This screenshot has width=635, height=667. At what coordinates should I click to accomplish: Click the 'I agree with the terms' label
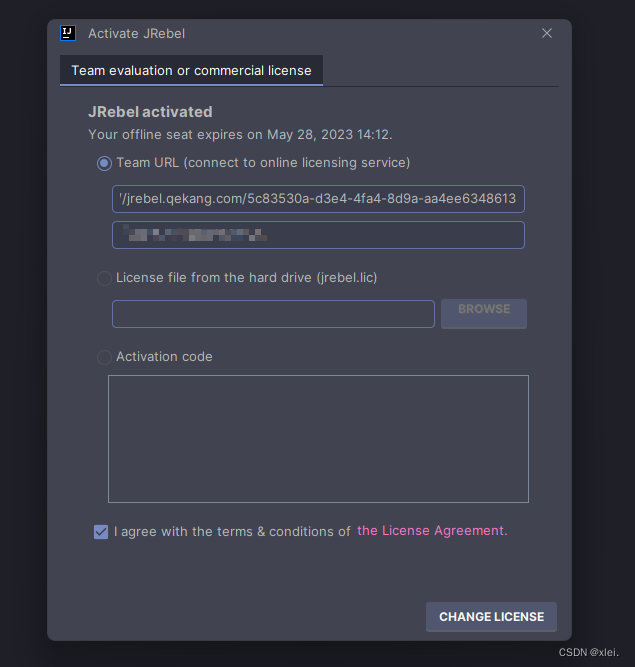coord(232,532)
